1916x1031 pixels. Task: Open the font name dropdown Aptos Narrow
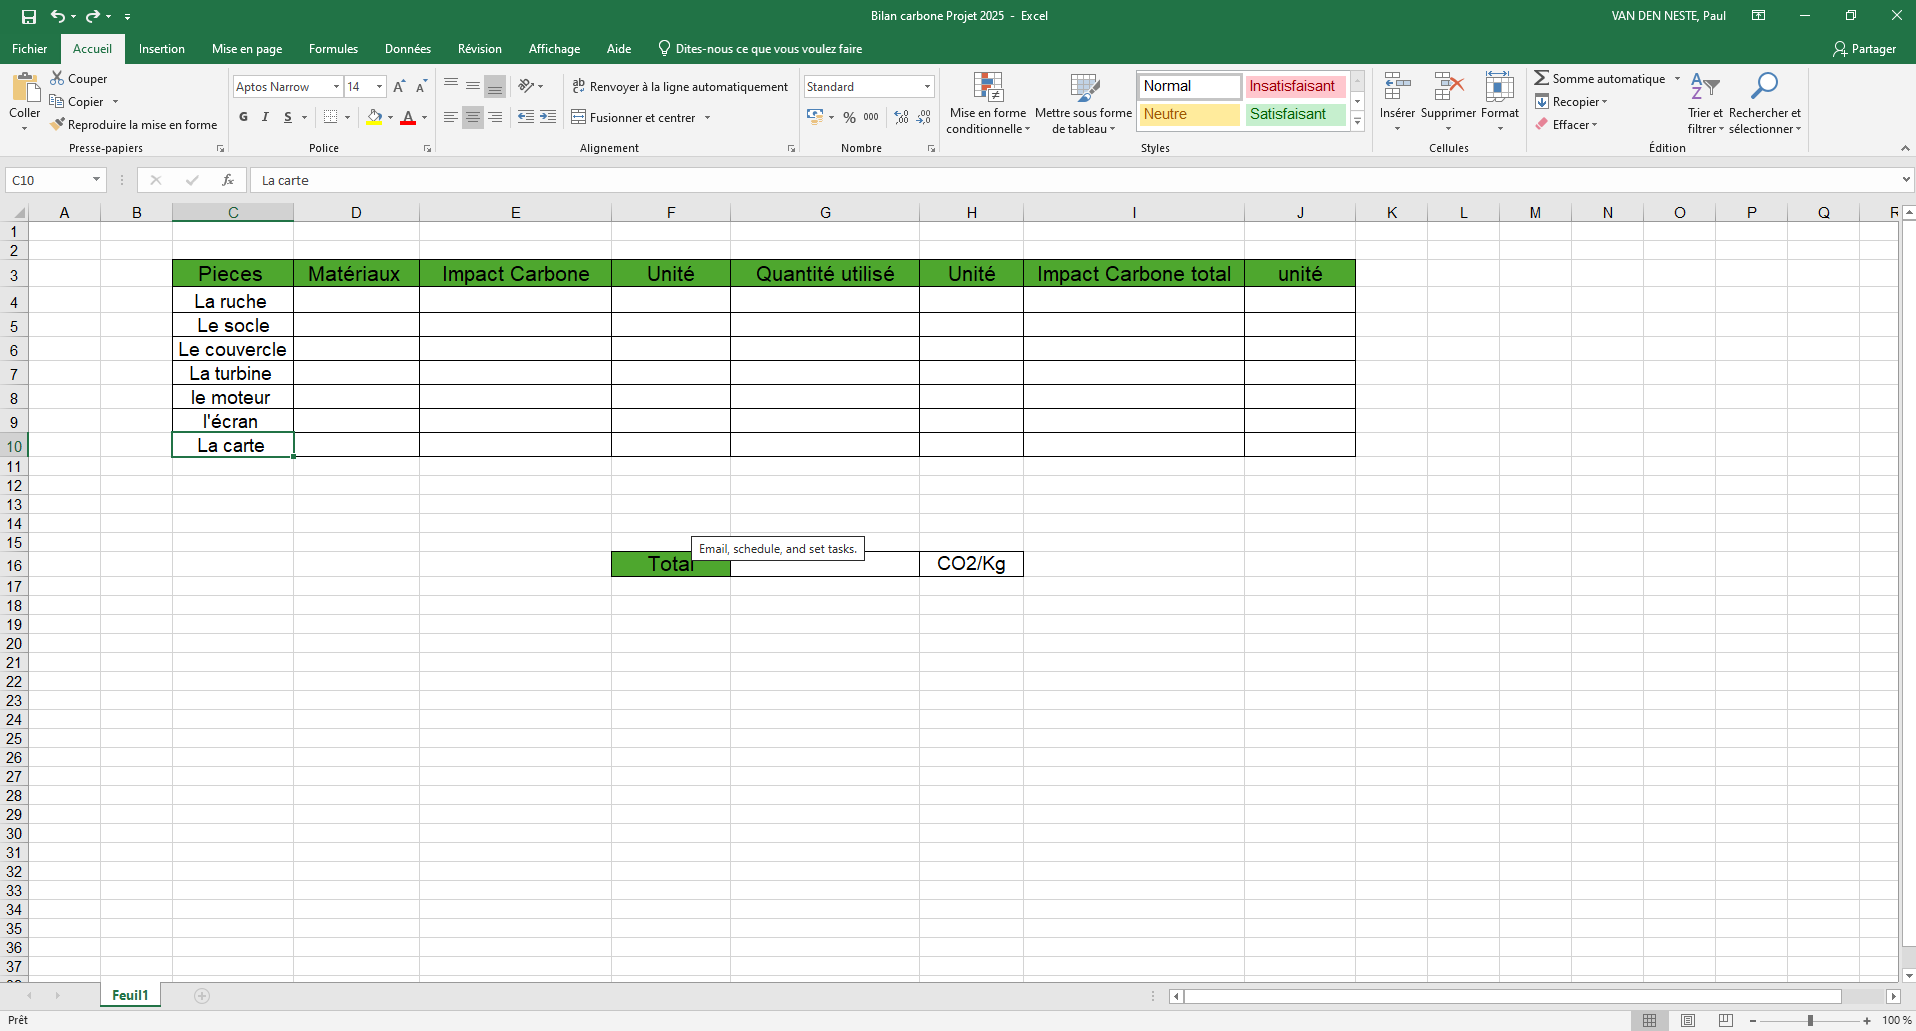(336, 87)
